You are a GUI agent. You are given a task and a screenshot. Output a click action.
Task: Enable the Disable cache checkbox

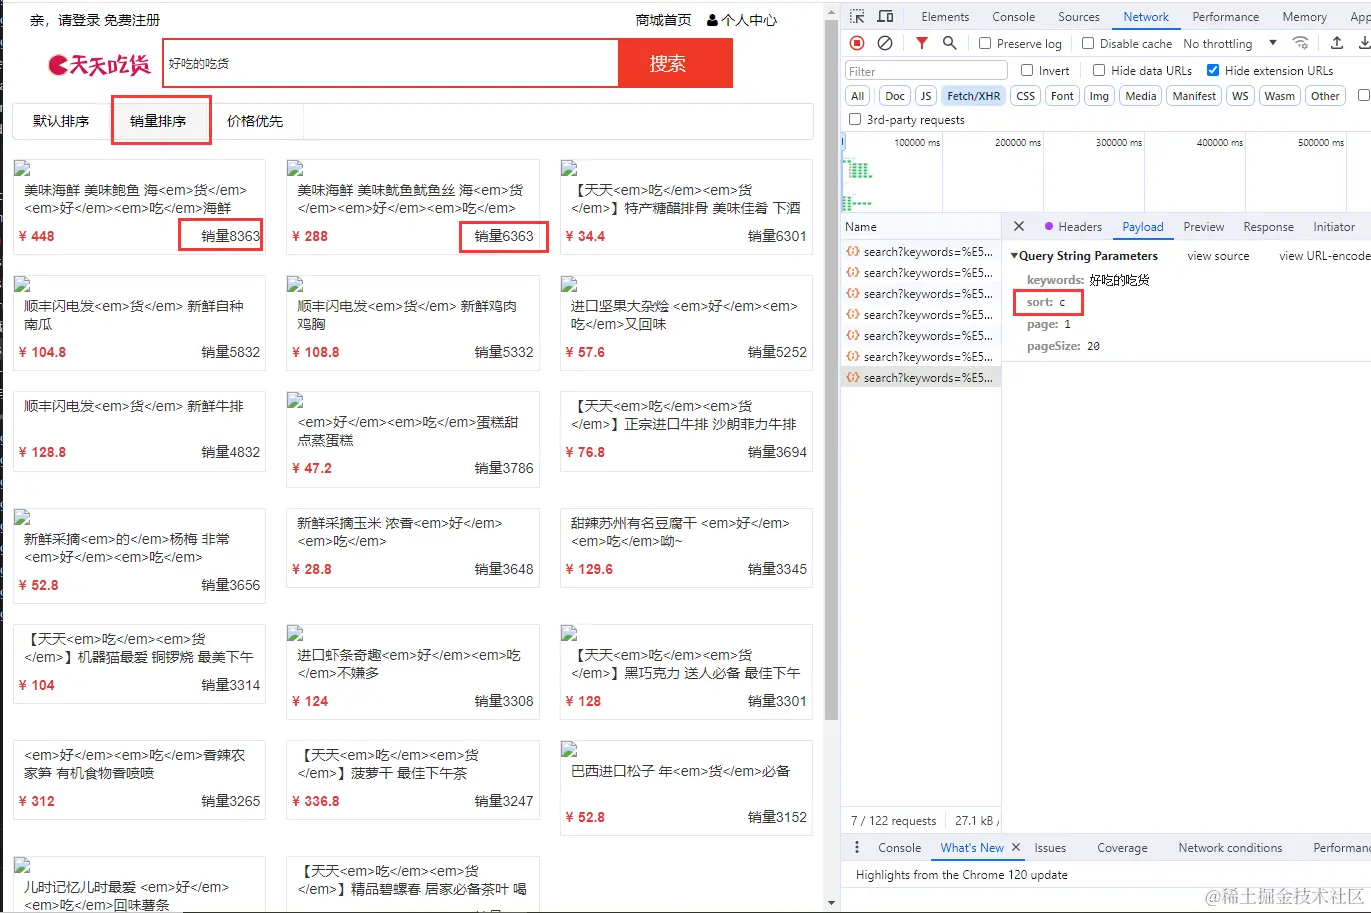pos(1088,44)
